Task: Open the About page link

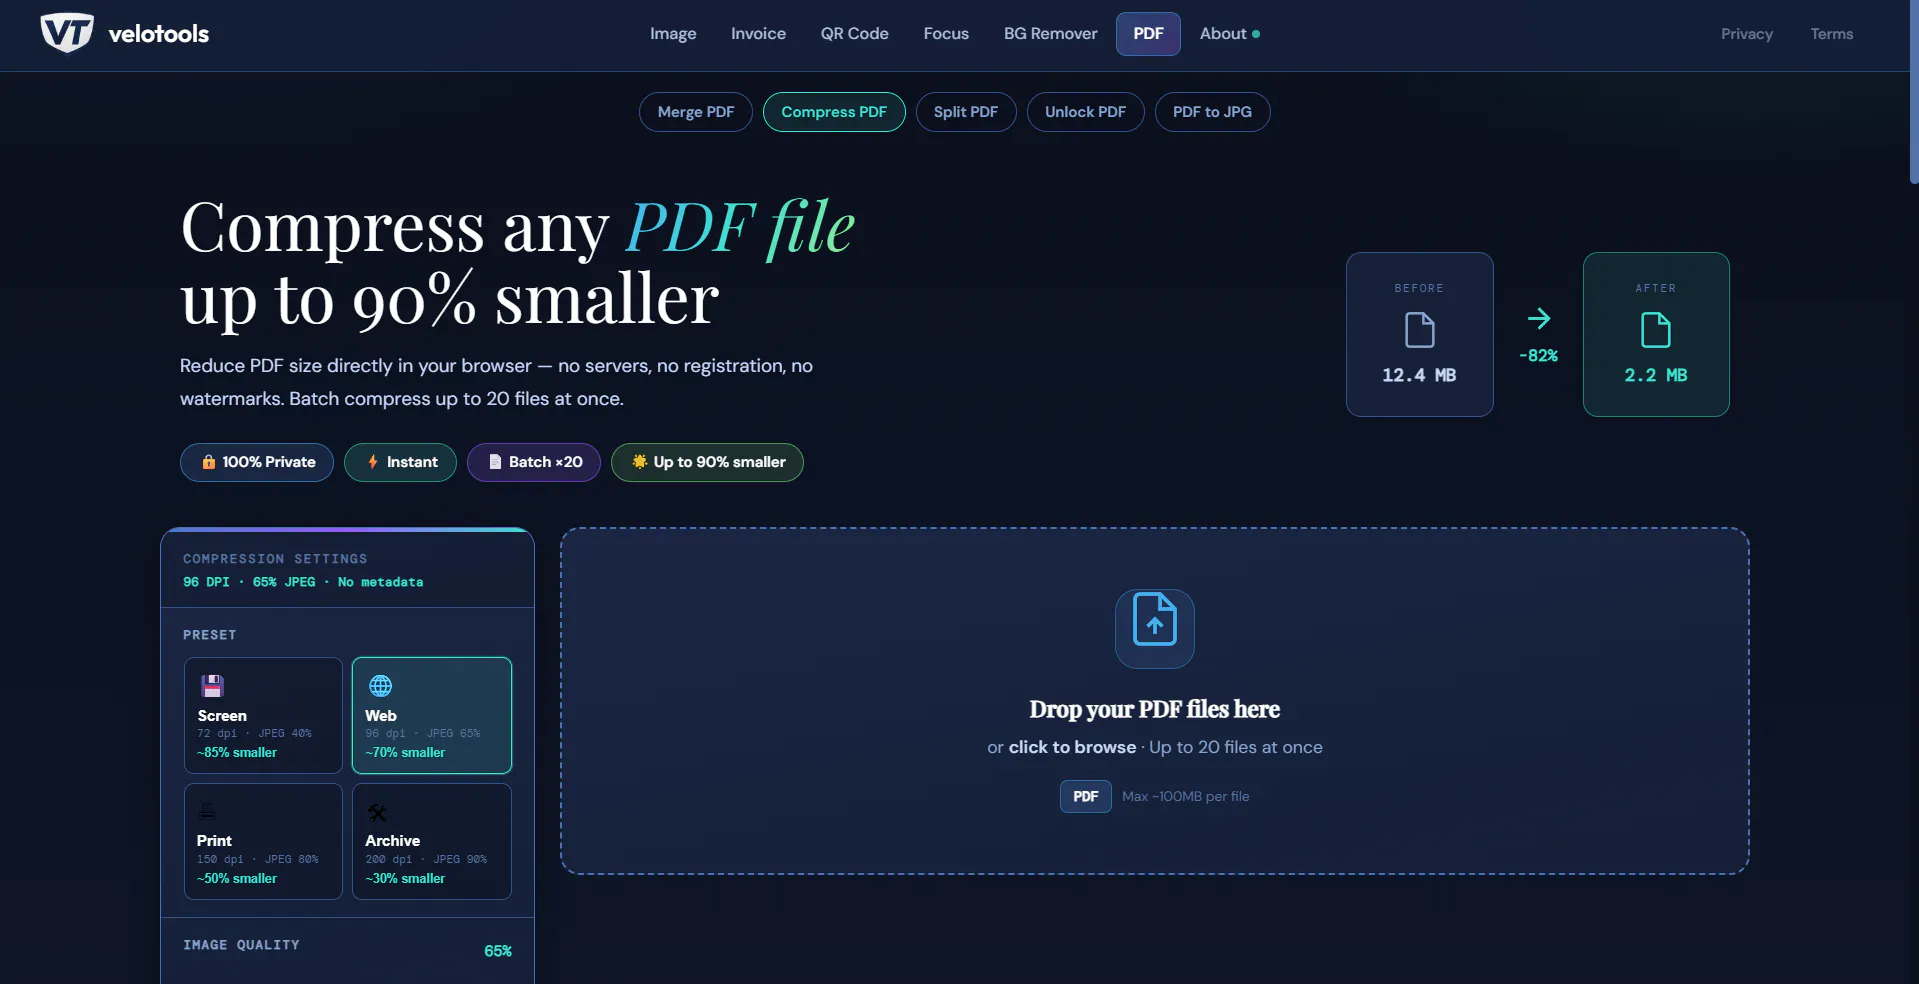Action: 1223,34
